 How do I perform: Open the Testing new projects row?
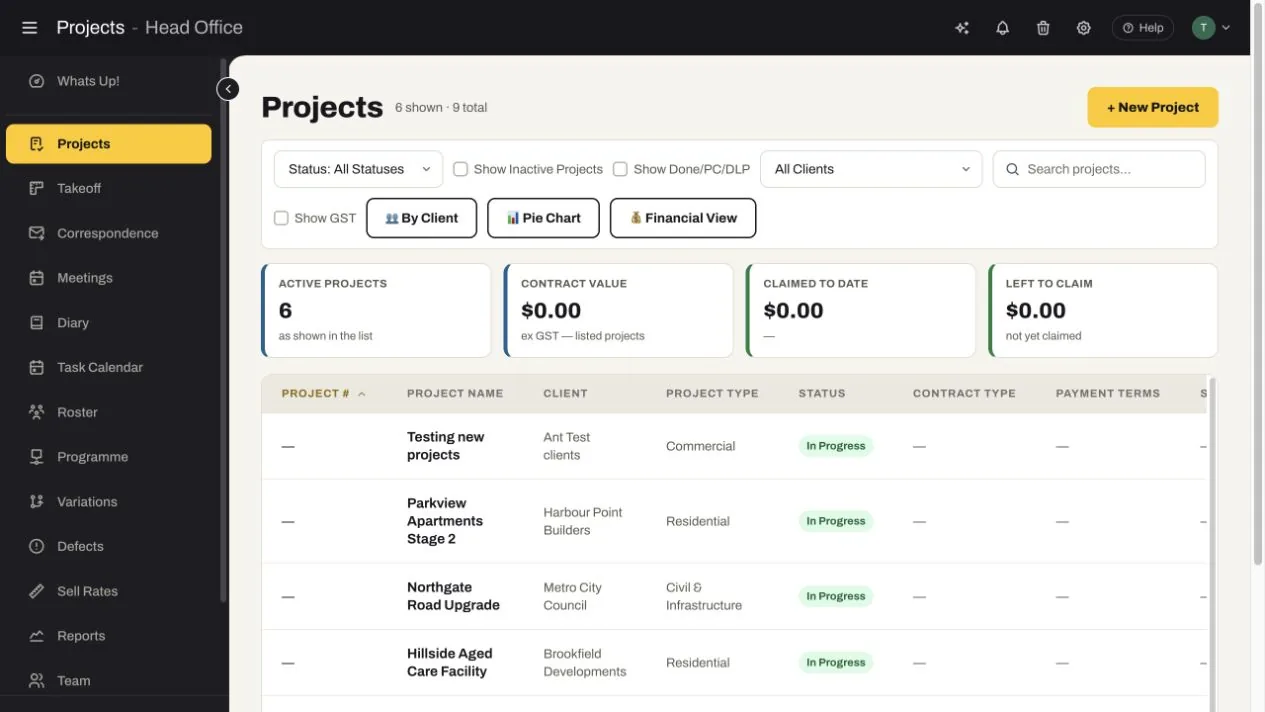[x=734, y=446]
